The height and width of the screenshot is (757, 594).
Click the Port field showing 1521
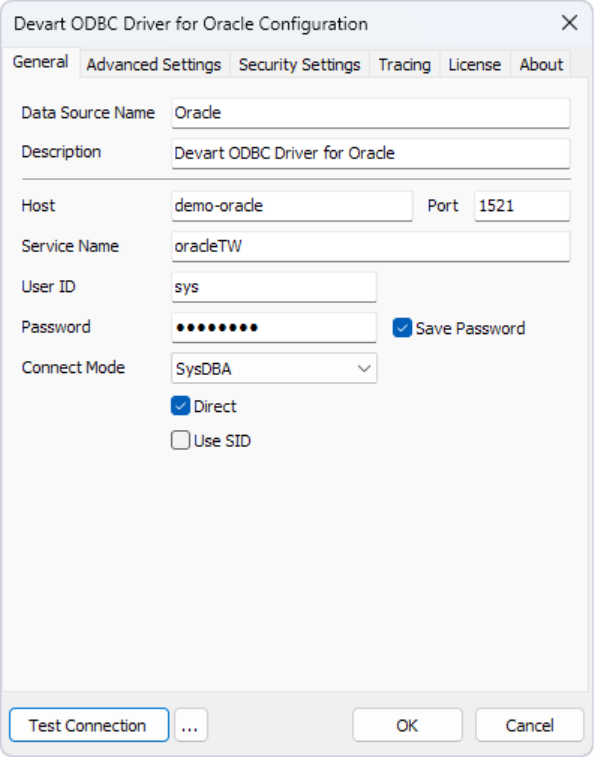pyautogui.click(x=522, y=206)
